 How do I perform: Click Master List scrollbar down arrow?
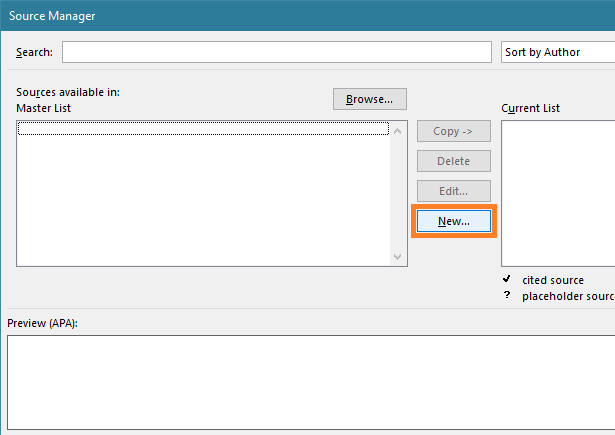397,257
